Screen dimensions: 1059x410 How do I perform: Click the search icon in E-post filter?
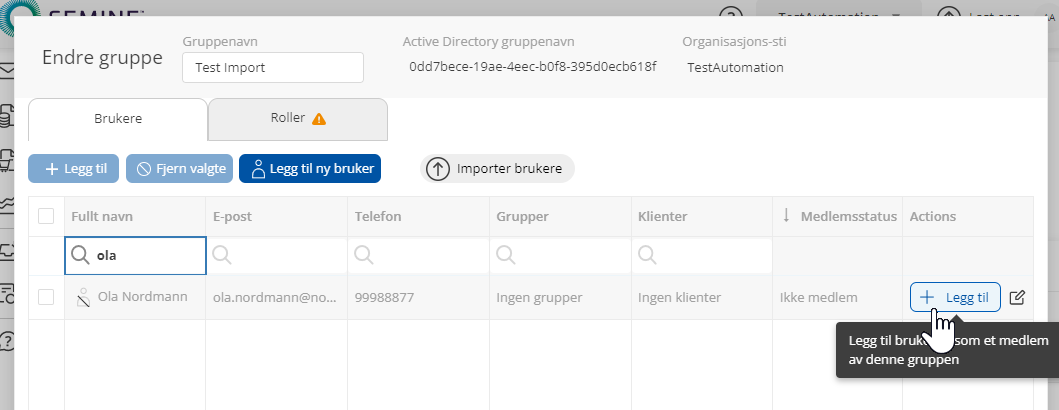tap(222, 255)
